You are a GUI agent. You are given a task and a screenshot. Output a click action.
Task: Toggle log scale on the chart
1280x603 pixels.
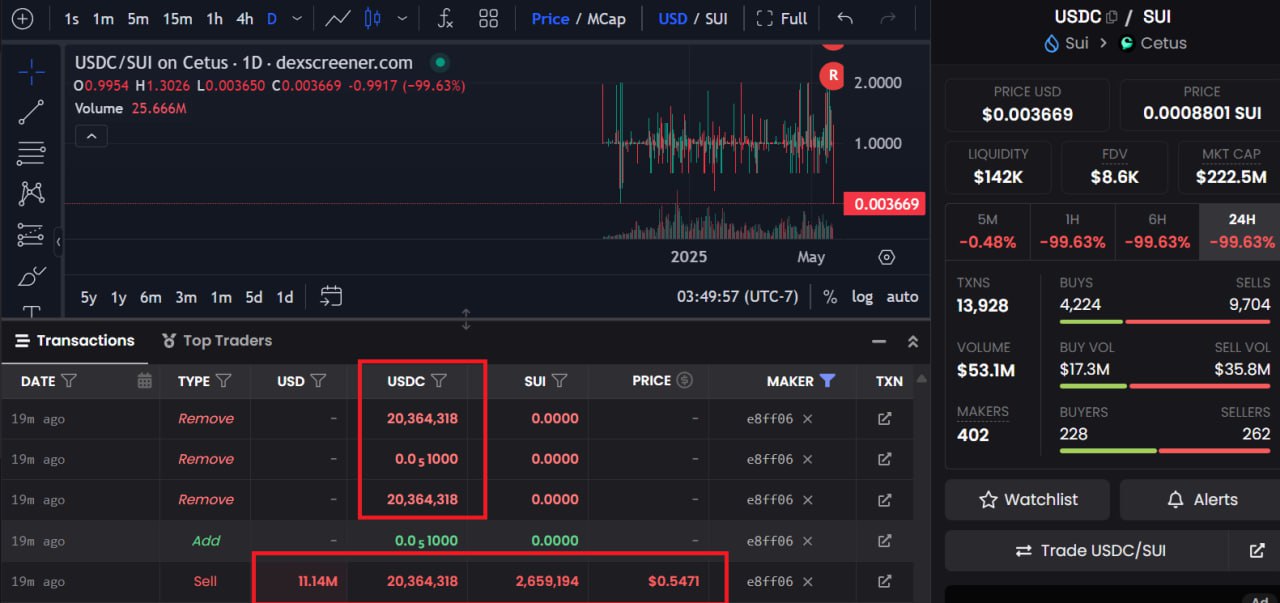click(x=862, y=296)
